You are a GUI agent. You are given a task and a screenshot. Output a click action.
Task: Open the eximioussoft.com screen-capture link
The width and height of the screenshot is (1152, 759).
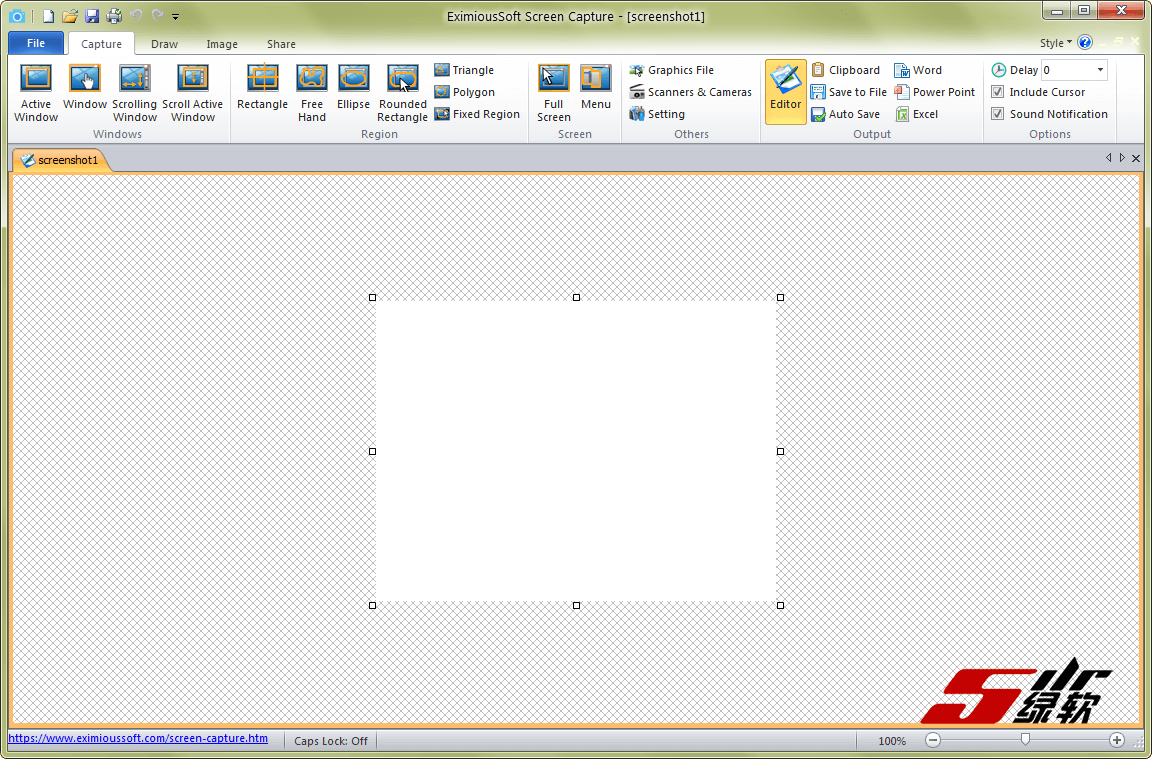138,739
